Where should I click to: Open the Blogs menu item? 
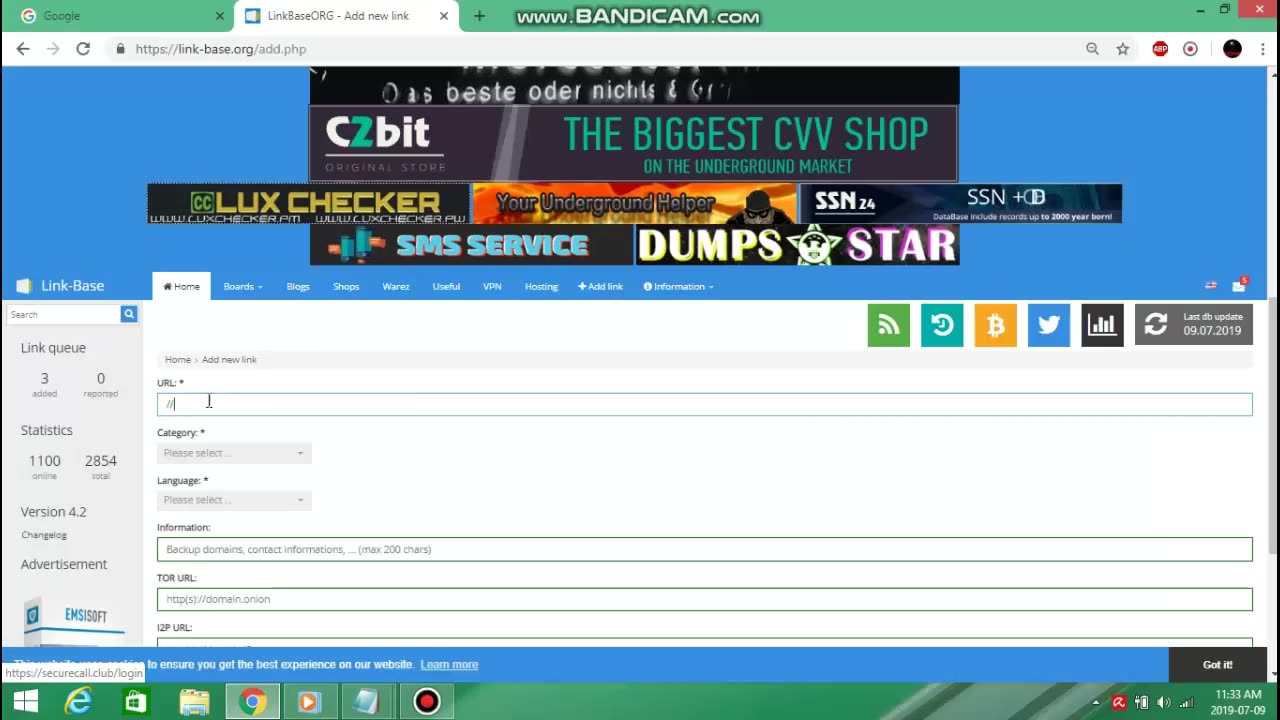pyautogui.click(x=298, y=286)
